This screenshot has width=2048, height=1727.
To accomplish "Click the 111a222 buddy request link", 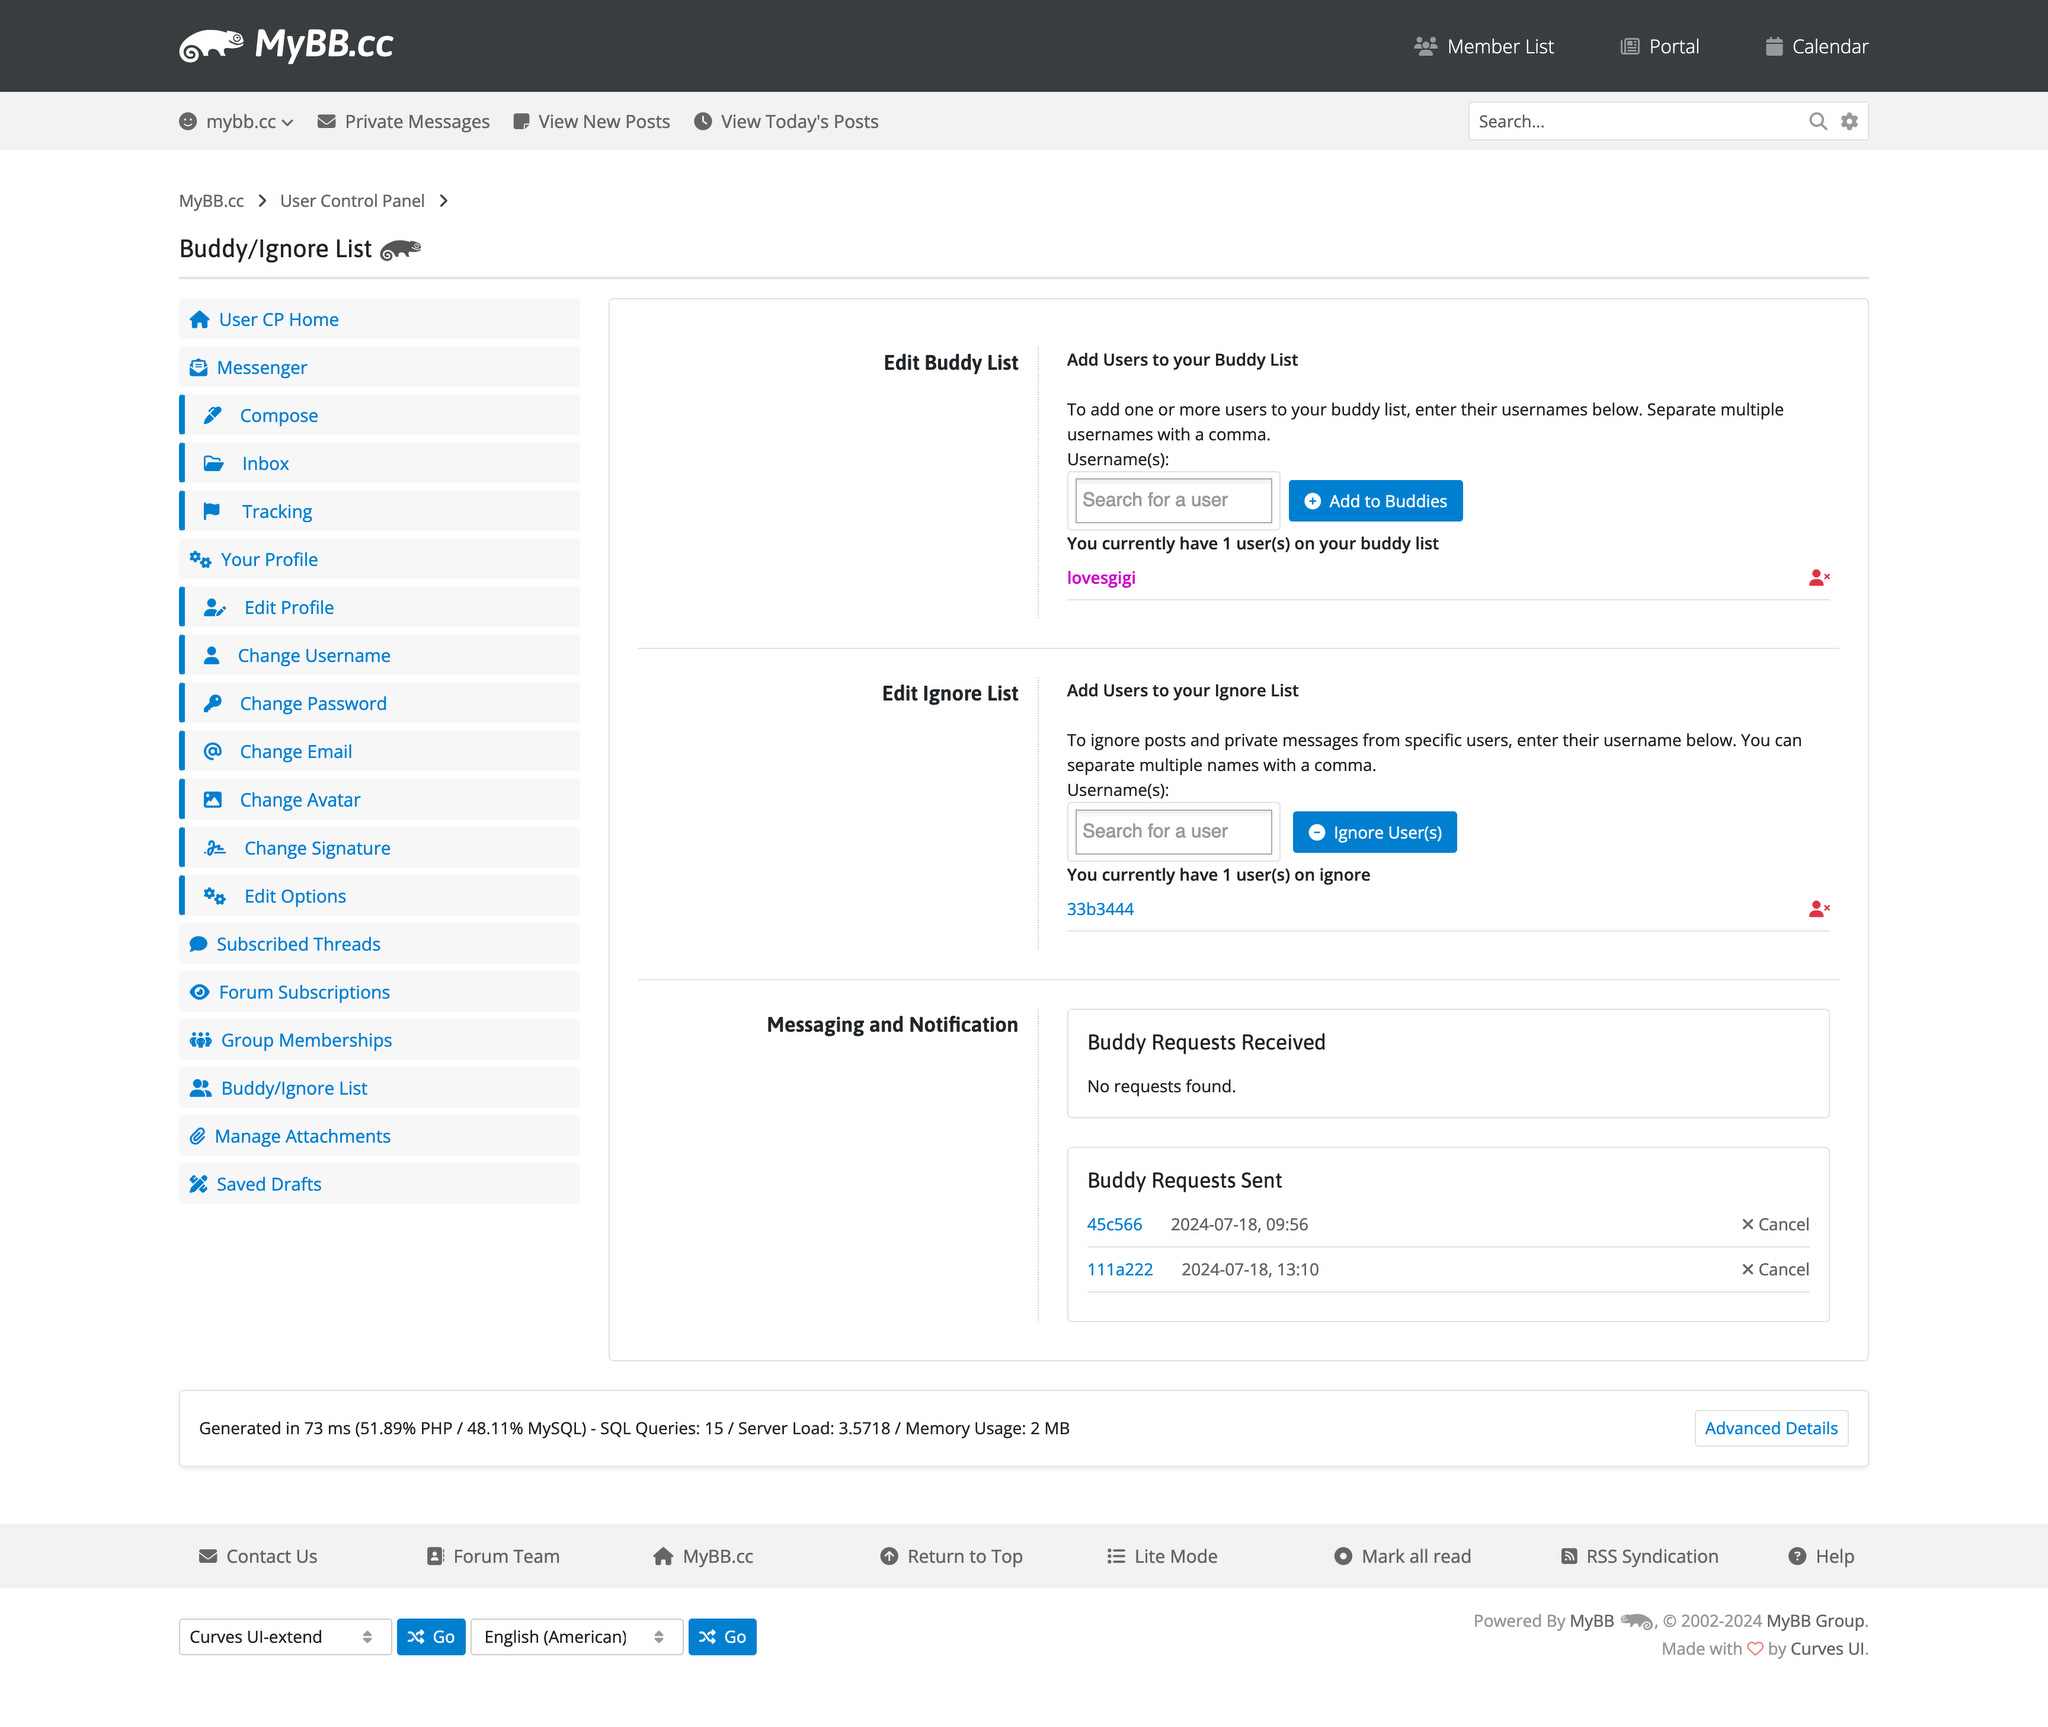I will [1119, 1270].
